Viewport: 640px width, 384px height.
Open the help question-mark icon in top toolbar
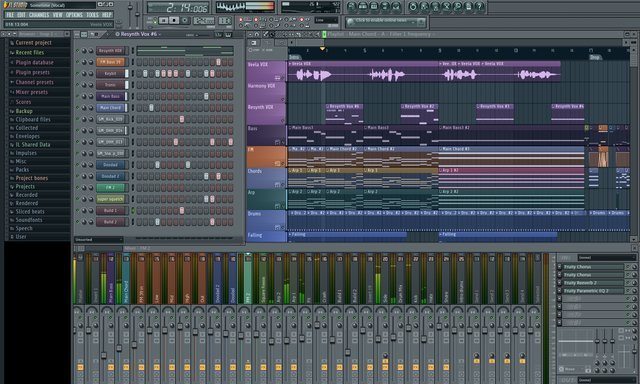pyautogui.click(x=480, y=7)
